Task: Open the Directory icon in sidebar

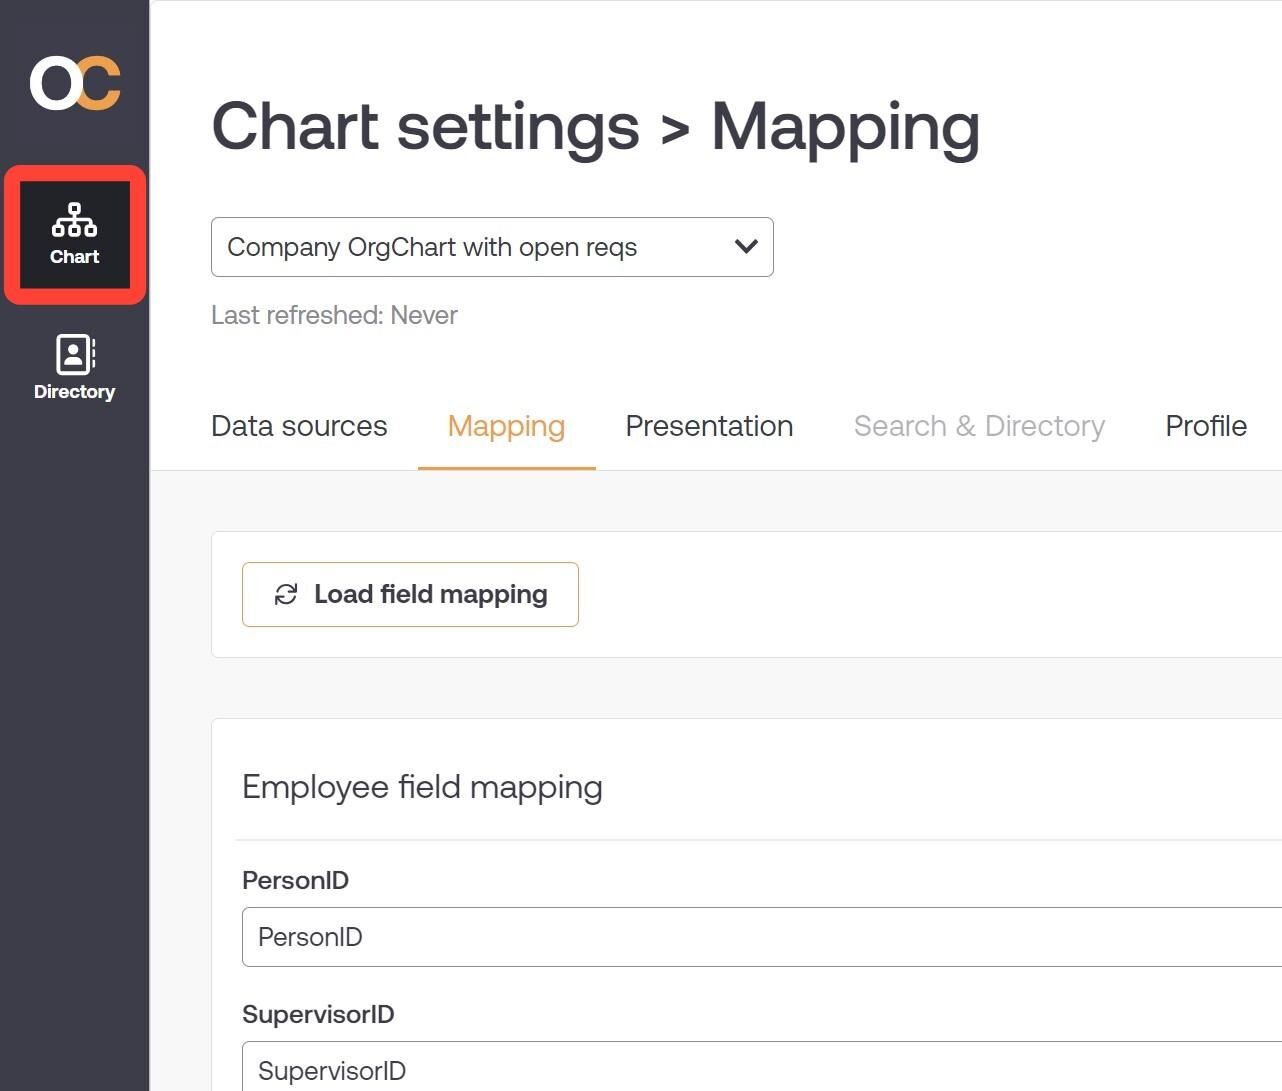Action: point(75,354)
